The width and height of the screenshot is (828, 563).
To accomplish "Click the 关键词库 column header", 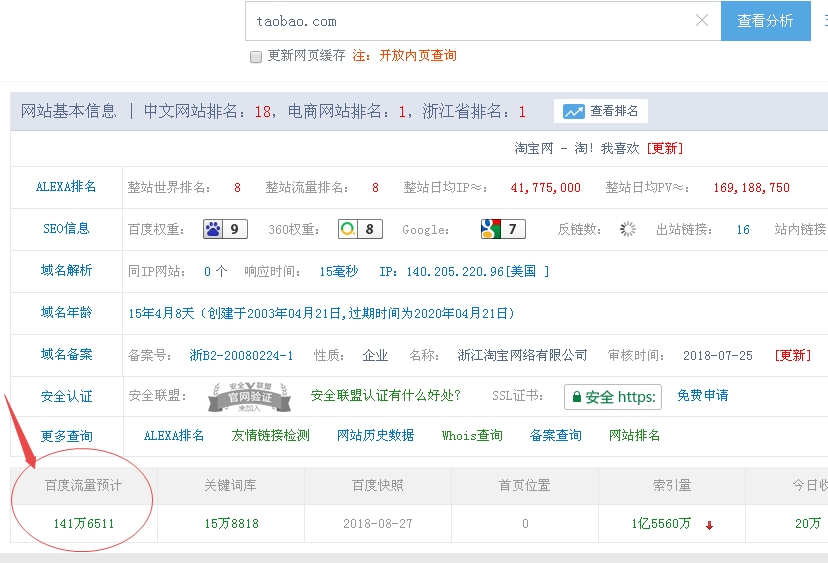I will coord(231,485).
